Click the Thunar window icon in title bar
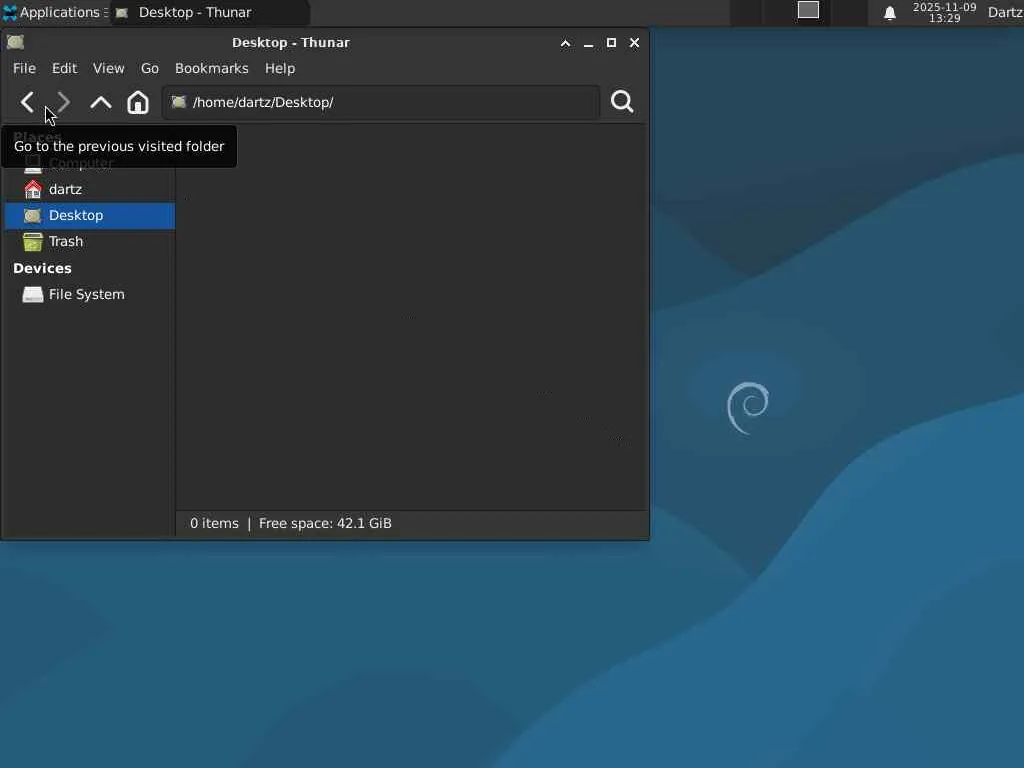1024x768 pixels. tap(16, 42)
